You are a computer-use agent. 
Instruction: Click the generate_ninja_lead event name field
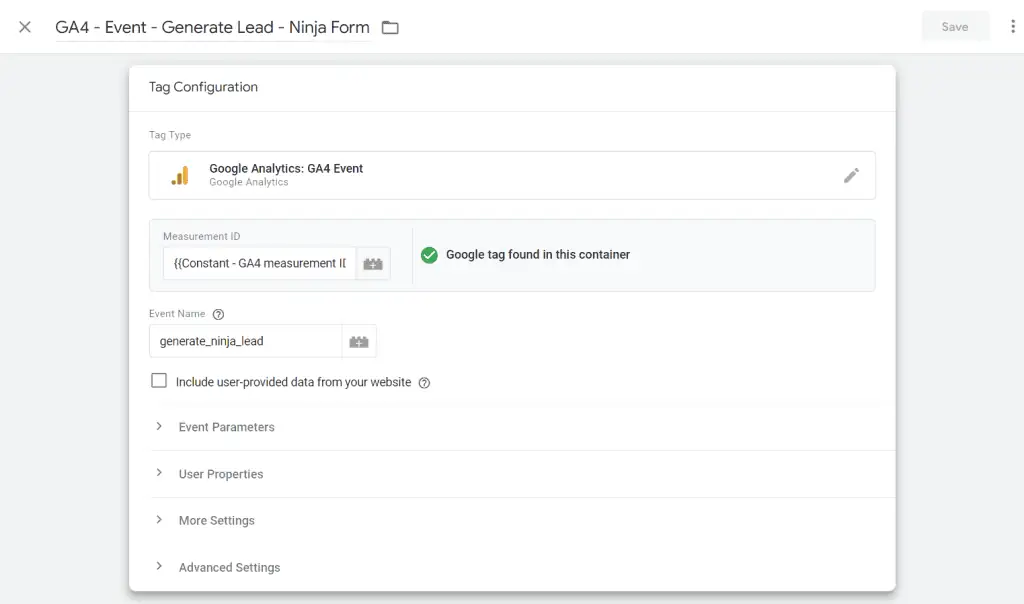coord(245,341)
